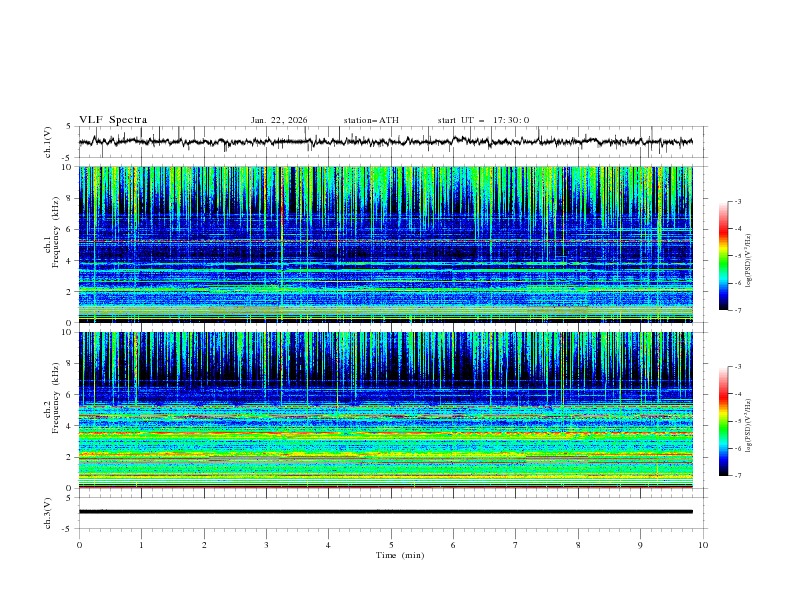
Task: Click the "start UT = 17:30:0" text
Action: pos(483,120)
